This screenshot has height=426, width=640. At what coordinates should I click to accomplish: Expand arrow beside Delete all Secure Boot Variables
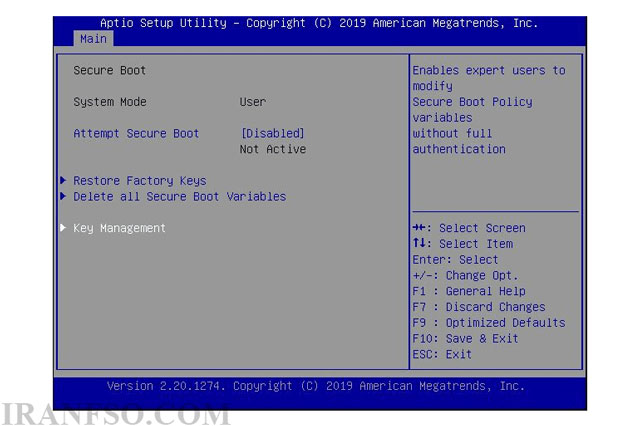click(63, 196)
